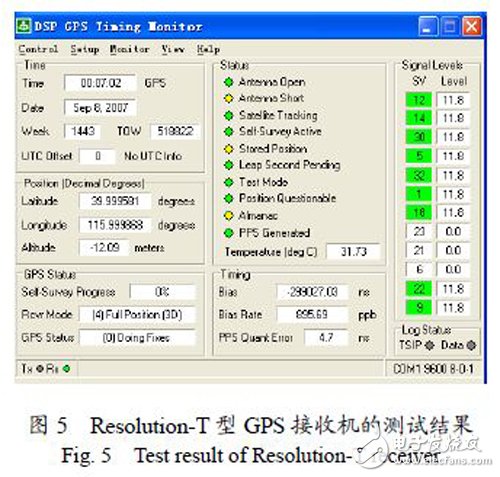500x477 pixels.
Task: Click the Bias value field
Action: (312, 292)
